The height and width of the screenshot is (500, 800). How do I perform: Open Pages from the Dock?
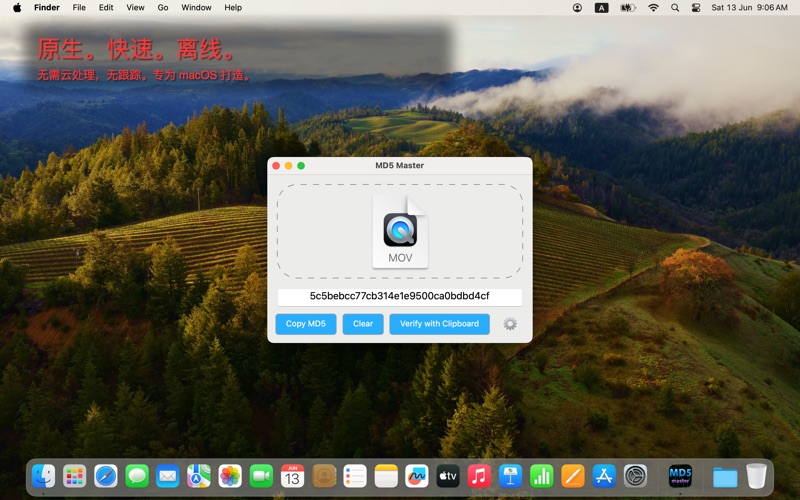pyautogui.click(x=572, y=476)
